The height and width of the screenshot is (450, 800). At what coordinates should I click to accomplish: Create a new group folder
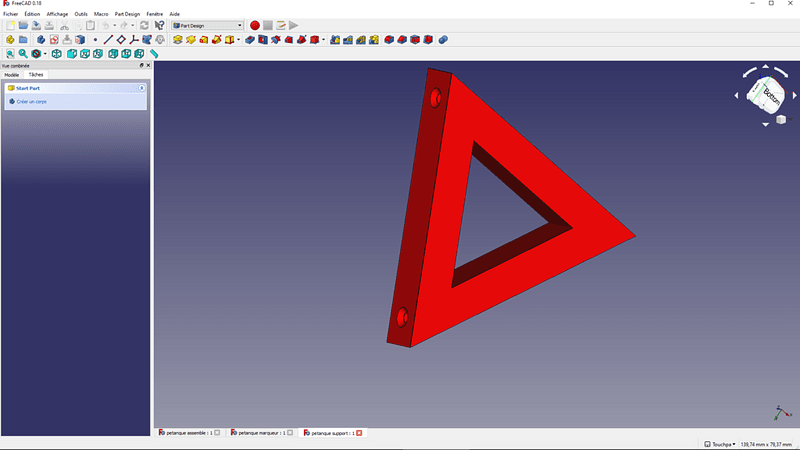click(x=23, y=40)
